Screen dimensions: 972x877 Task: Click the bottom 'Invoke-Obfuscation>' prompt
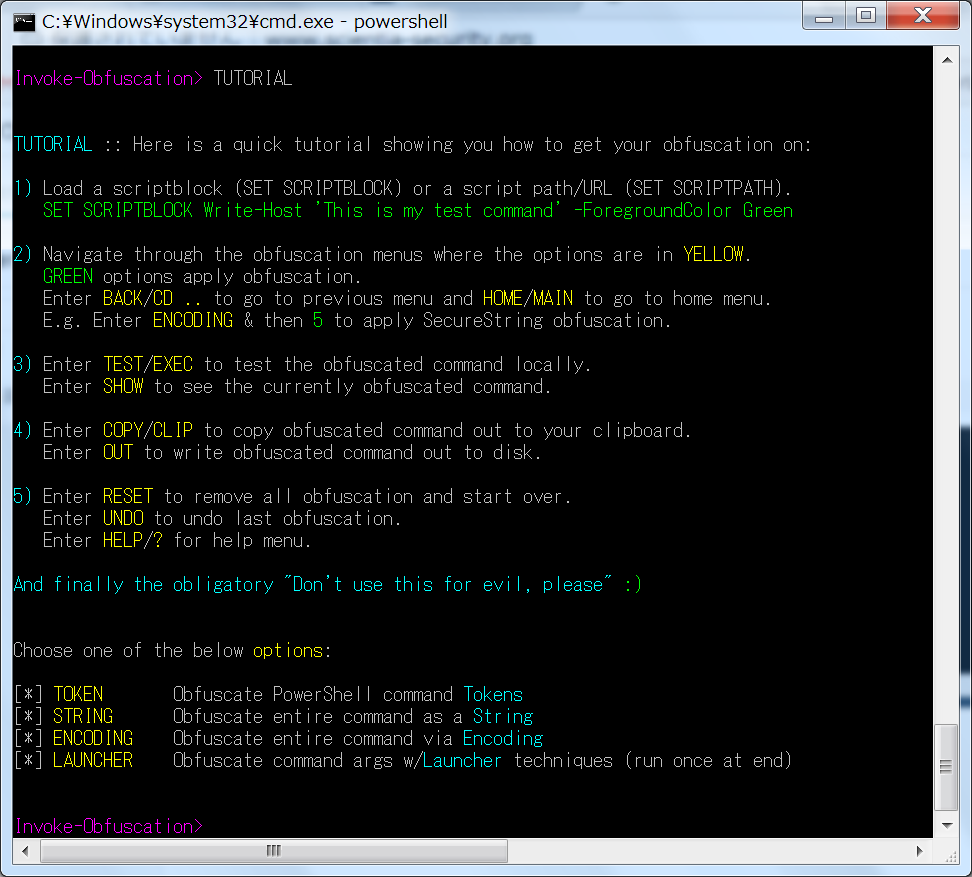pos(108,826)
